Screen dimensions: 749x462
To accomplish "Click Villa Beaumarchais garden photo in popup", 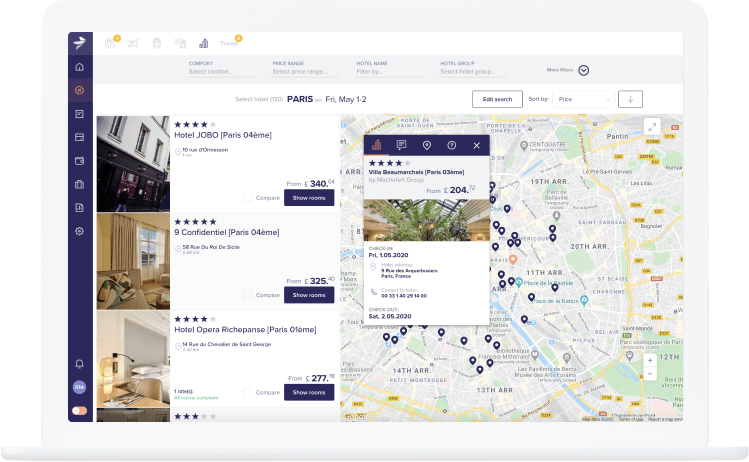I will click(427, 220).
